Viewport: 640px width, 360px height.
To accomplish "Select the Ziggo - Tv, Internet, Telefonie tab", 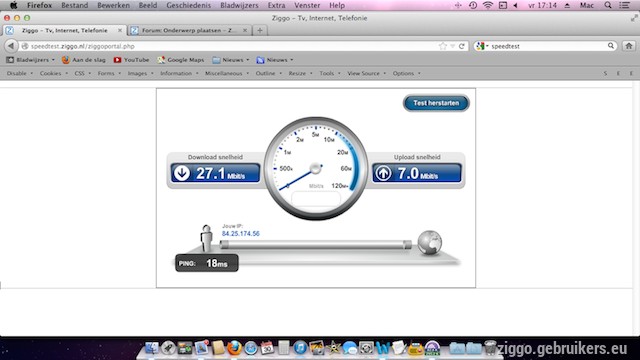I will pos(64,30).
